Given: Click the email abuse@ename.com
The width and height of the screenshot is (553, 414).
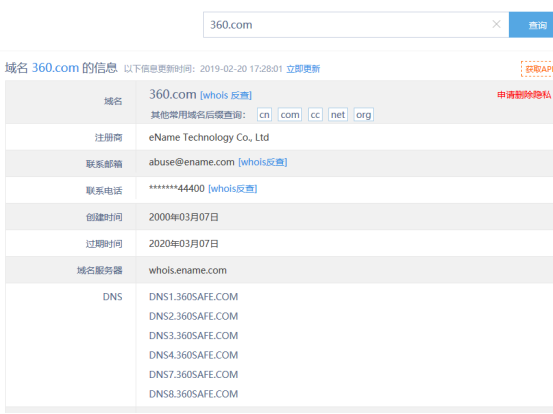Looking at the screenshot, I should pos(192,162).
